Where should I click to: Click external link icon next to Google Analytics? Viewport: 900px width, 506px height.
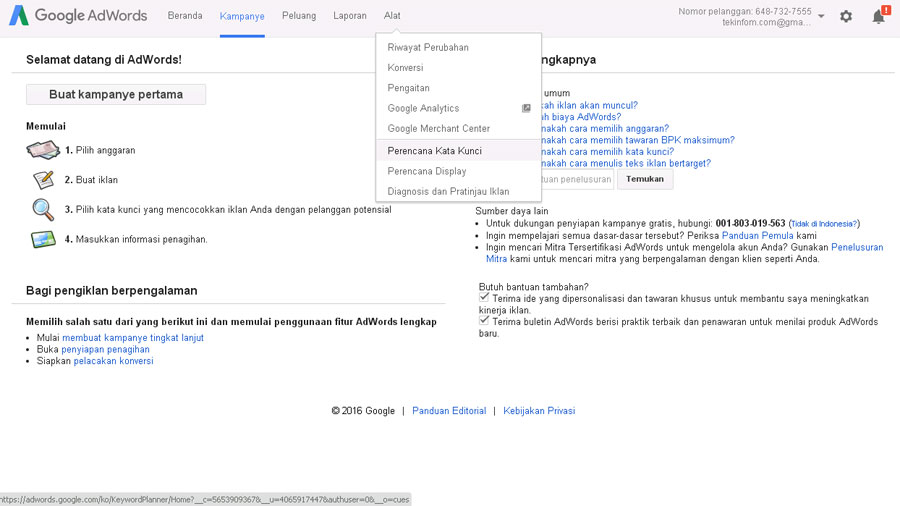pos(526,108)
